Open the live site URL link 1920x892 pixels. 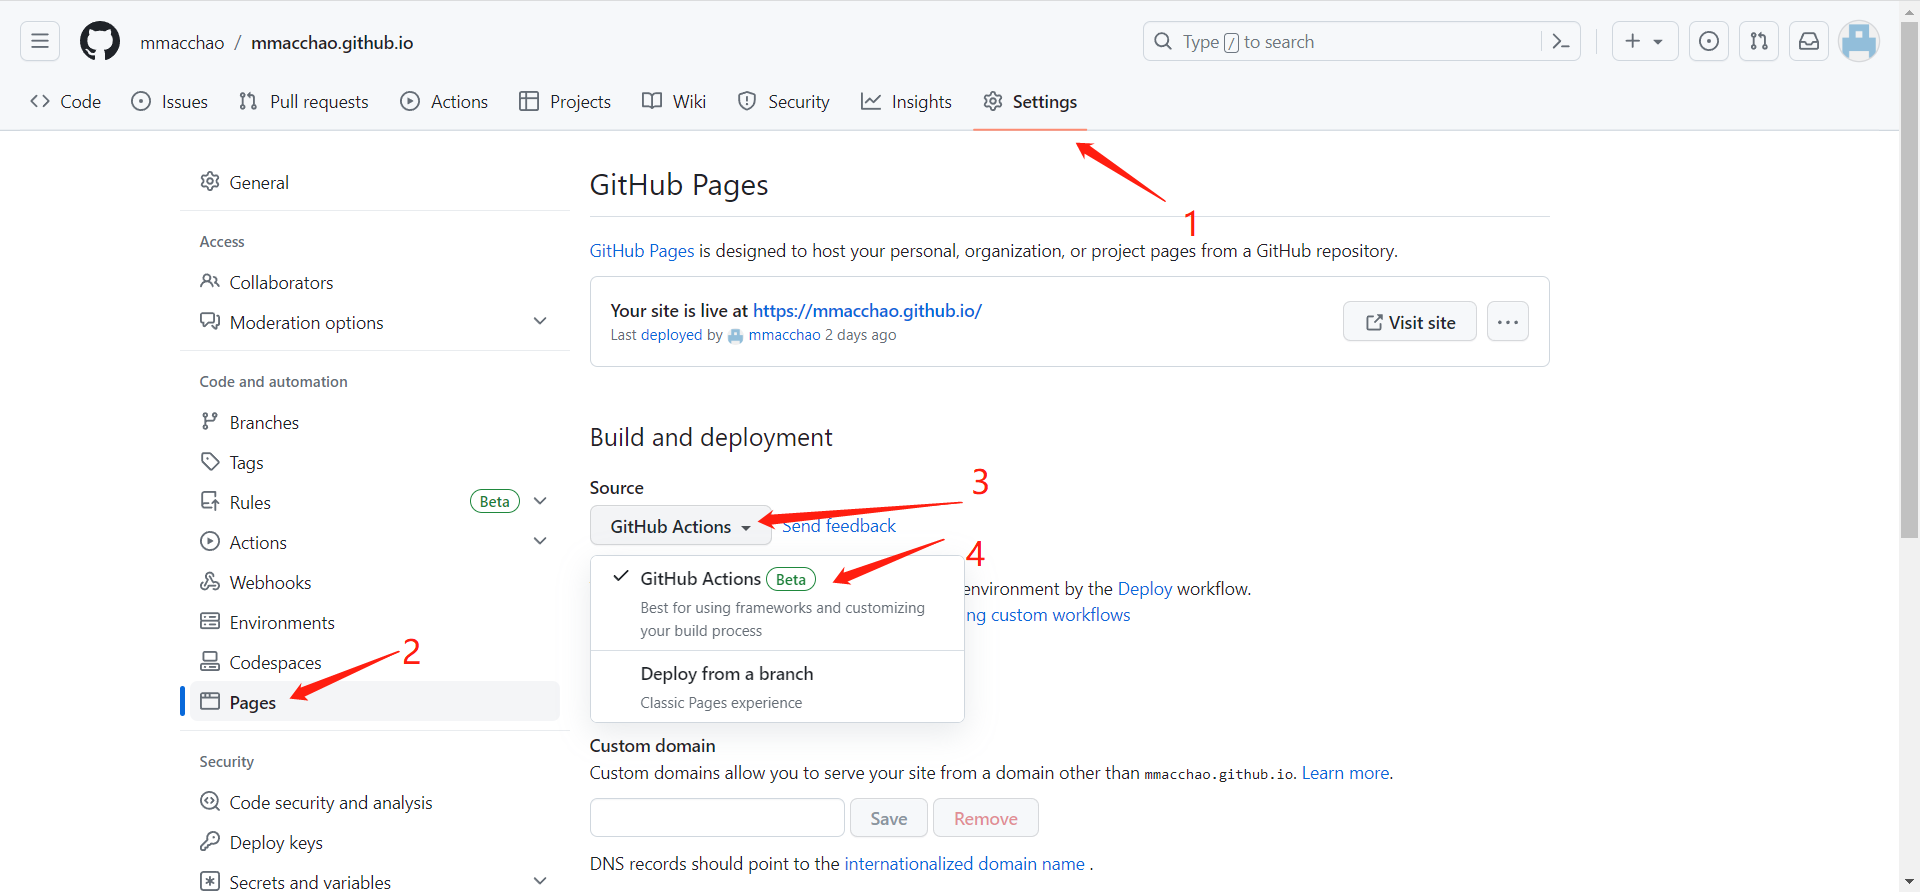coord(867,311)
